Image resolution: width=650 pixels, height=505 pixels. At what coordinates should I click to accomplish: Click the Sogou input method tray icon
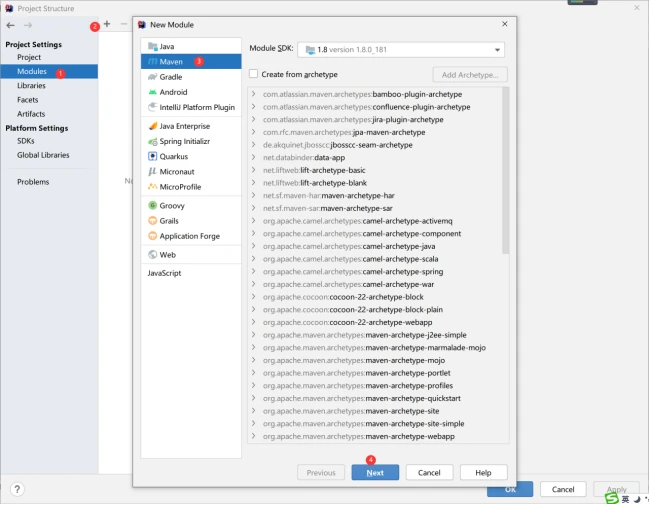[612, 498]
